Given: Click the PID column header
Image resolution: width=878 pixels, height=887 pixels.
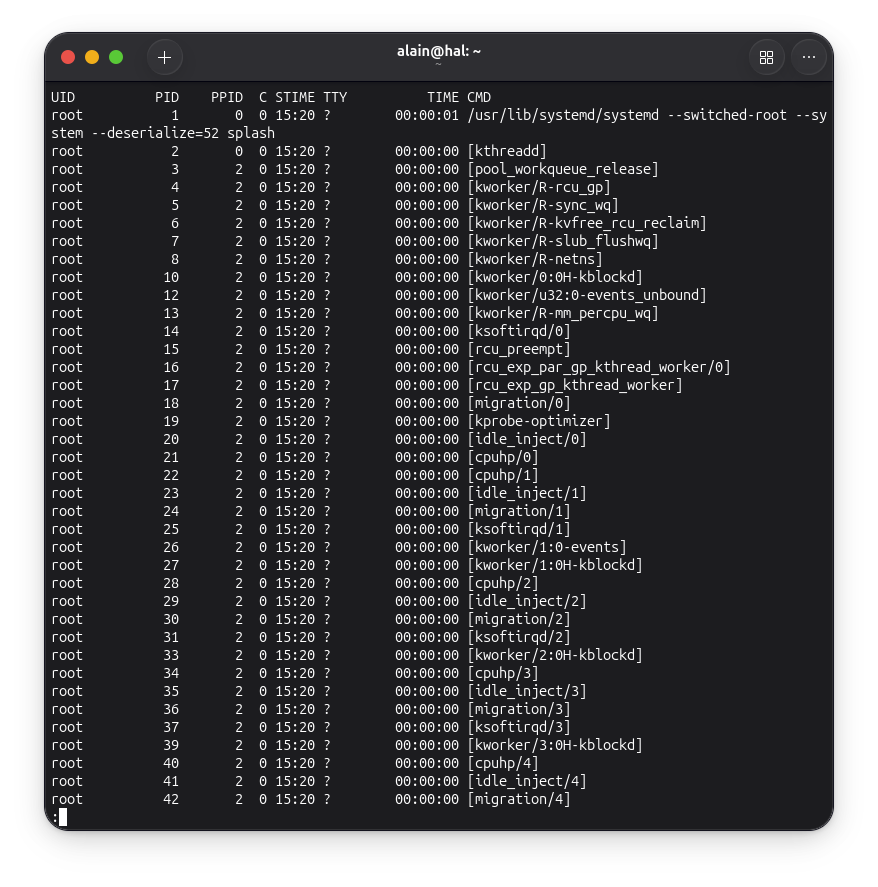Looking at the screenshot, I should pos(167,97).
